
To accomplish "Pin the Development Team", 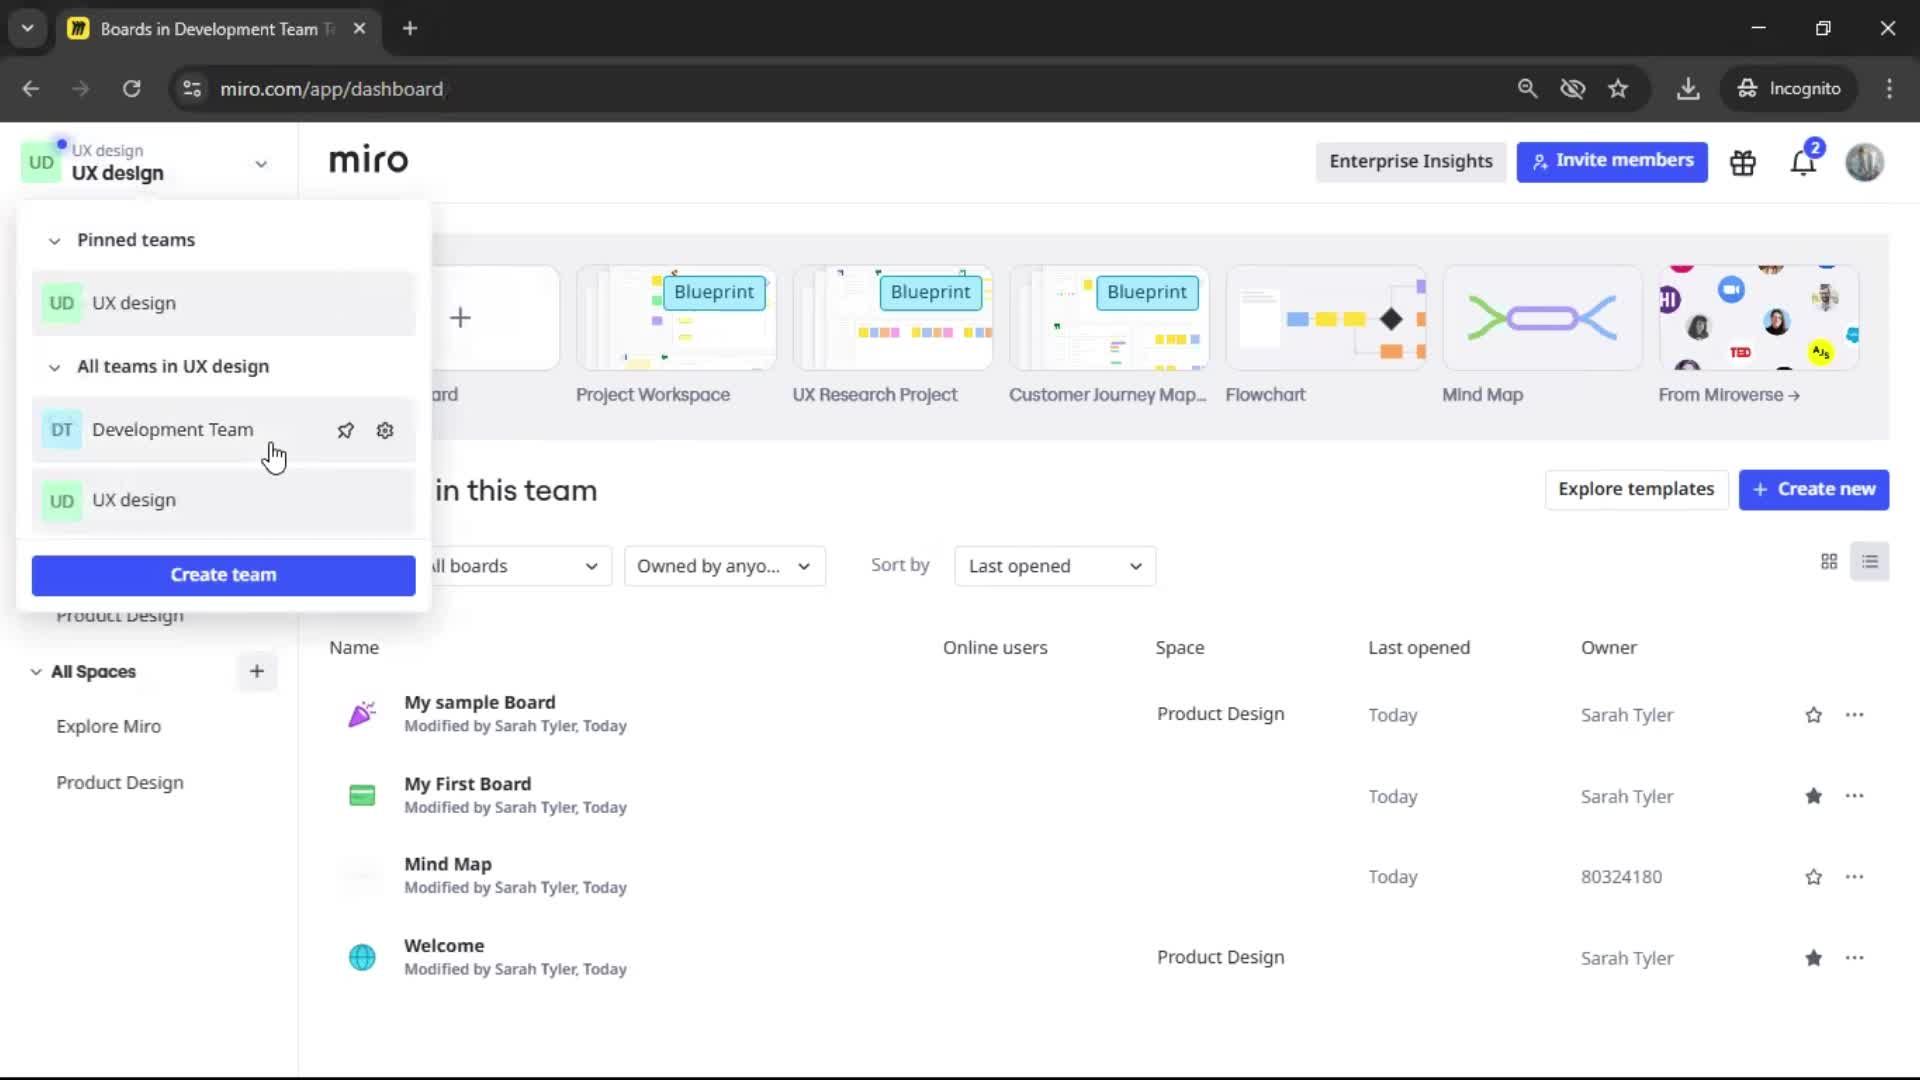I will (345, 430).
